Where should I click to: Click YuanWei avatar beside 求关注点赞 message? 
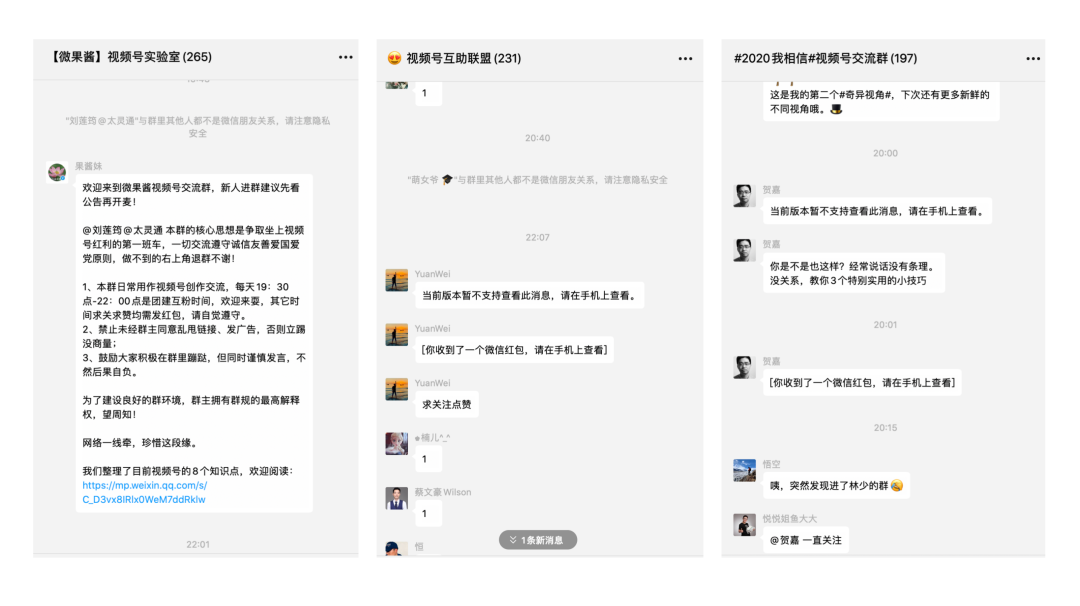(397, 389)
